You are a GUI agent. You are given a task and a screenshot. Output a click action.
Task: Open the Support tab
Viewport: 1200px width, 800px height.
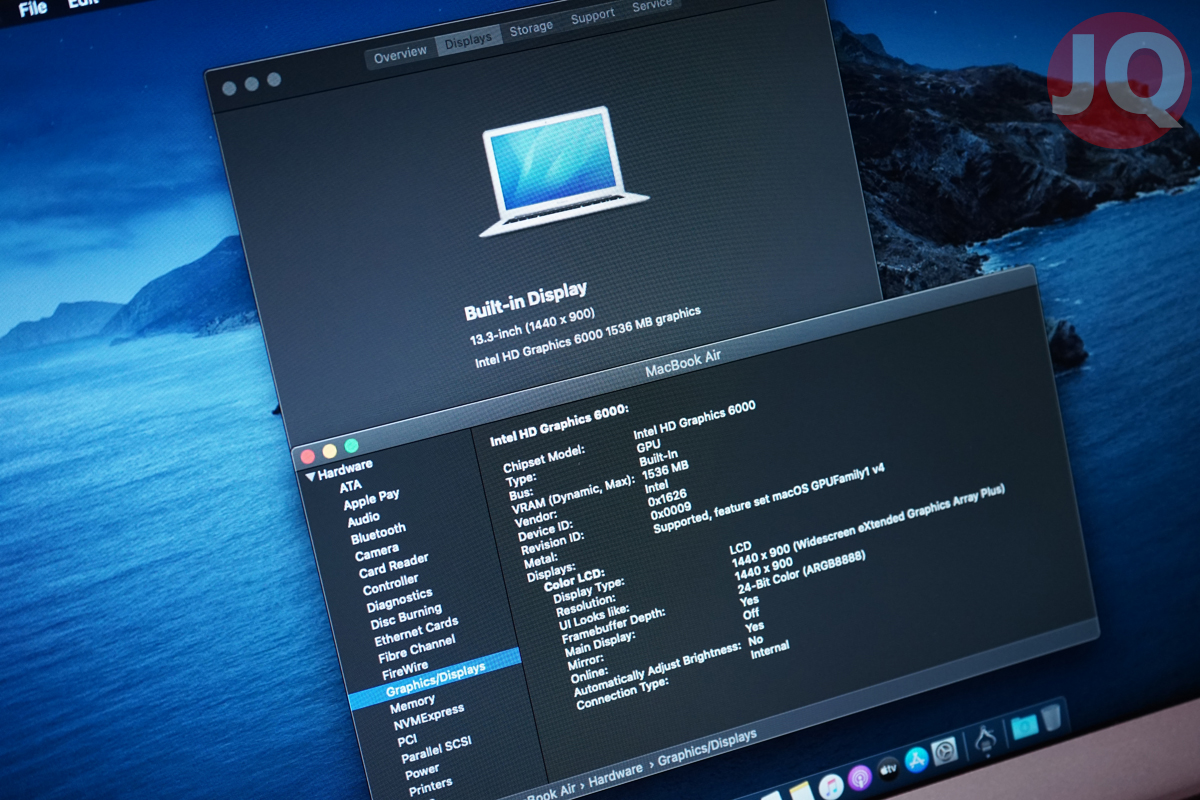pos(593,17)
